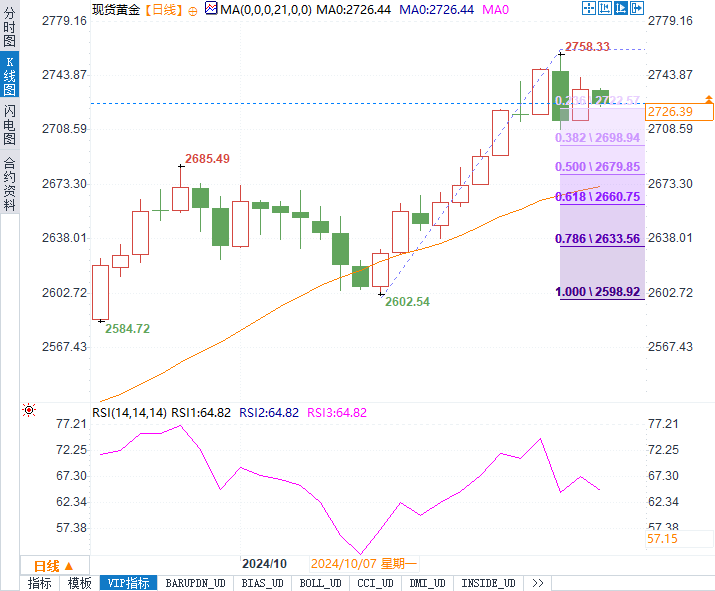Screen dimensions: 715x591
Task: Click the red sun icon beside RSI
Action: [29, 410]
